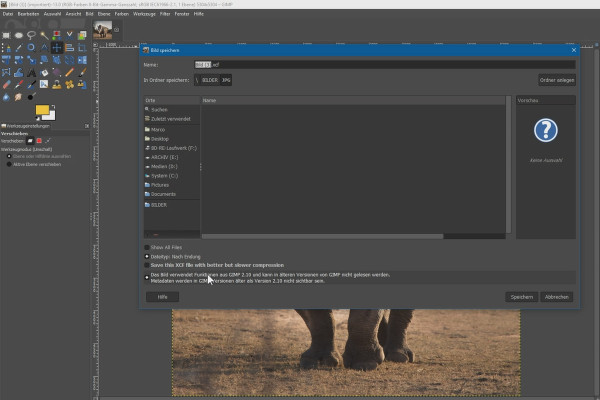The height and width of the screenshot is (400, 600).
Task: Select the Color Picker tool
Action: [x=19, y=48]
